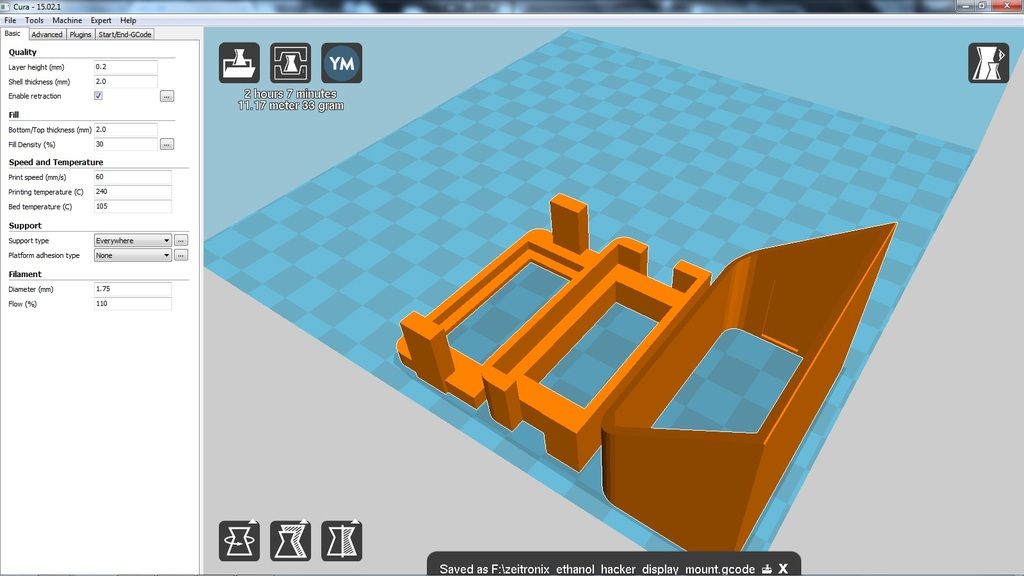Click the eject icon in saved notification
1024x576 pixels.
[767, 569]
